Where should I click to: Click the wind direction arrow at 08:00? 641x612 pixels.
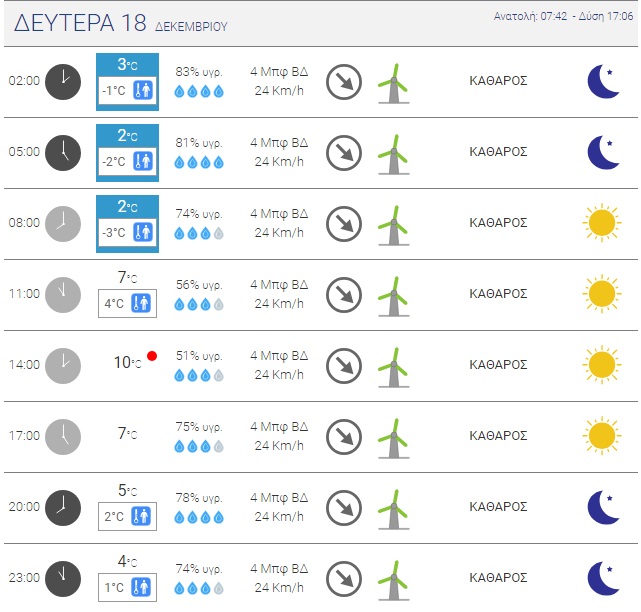(344, 222)
